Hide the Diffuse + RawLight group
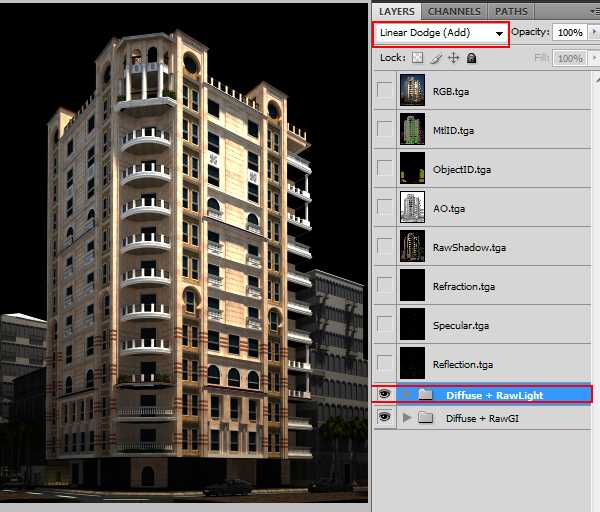The image size is (600, 512). 385,394
